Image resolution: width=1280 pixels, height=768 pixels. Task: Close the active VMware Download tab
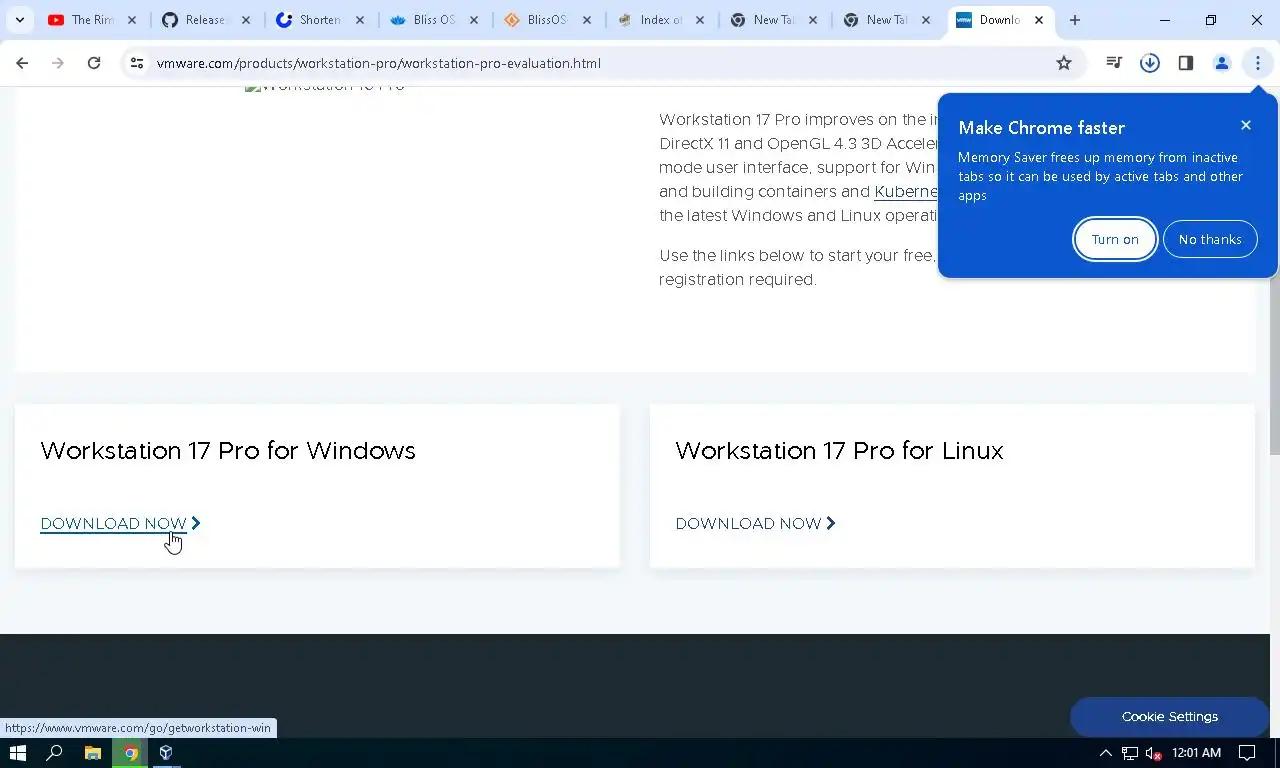tap(1038, 20)
